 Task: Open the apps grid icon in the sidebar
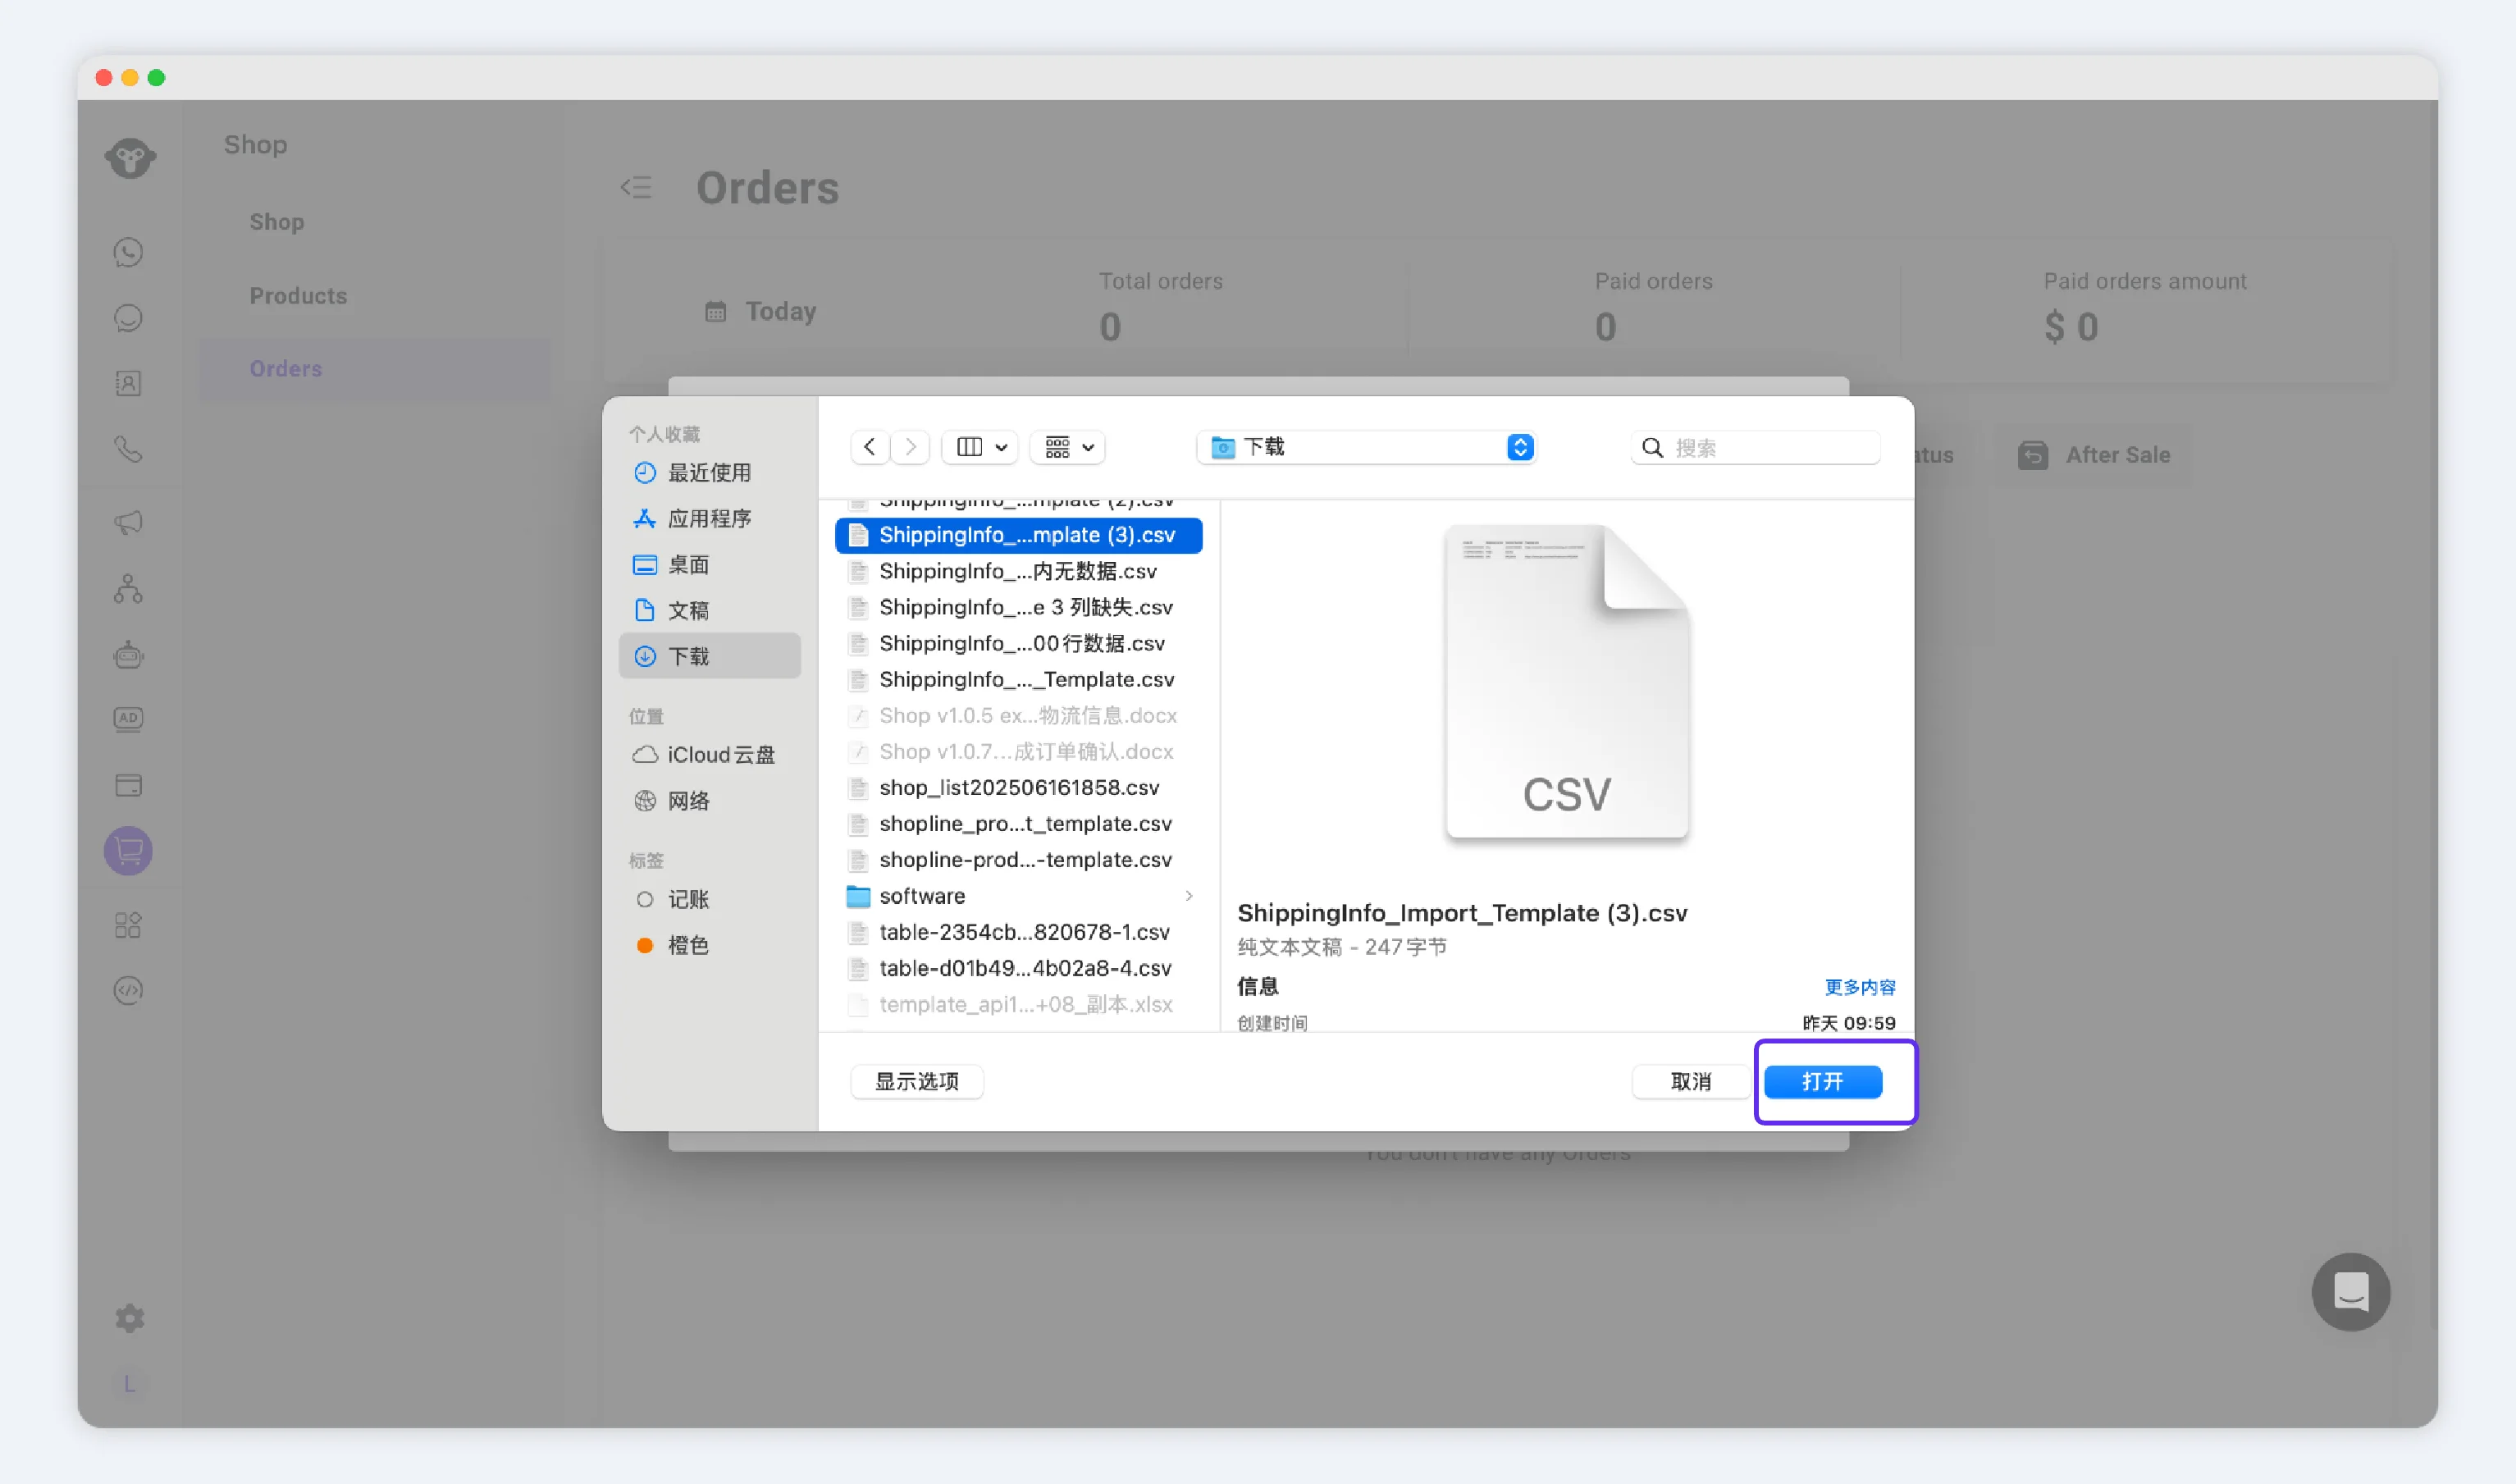tap(128, 924)
